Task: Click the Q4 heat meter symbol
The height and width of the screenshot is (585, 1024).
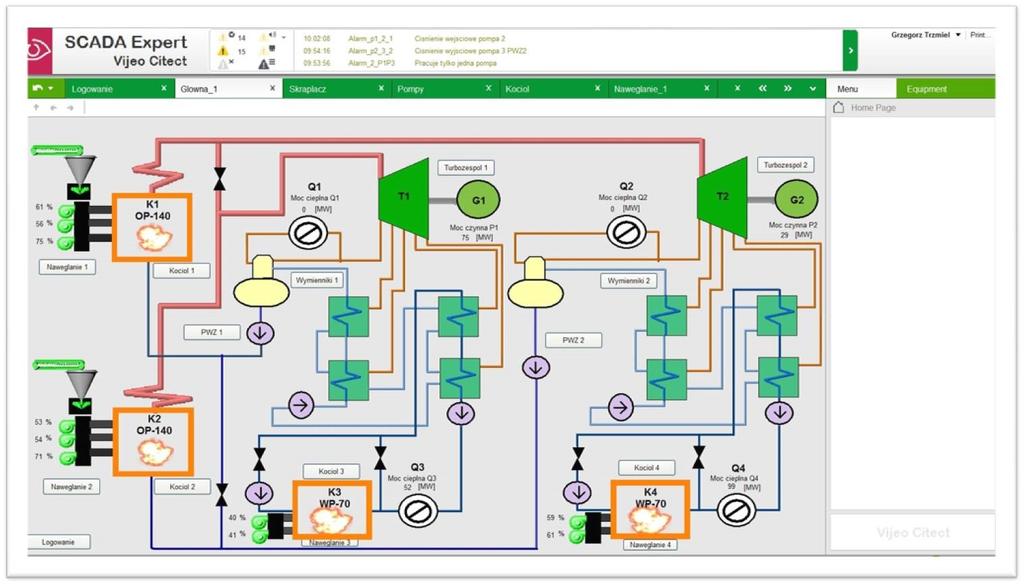Action: click(737, 510)
